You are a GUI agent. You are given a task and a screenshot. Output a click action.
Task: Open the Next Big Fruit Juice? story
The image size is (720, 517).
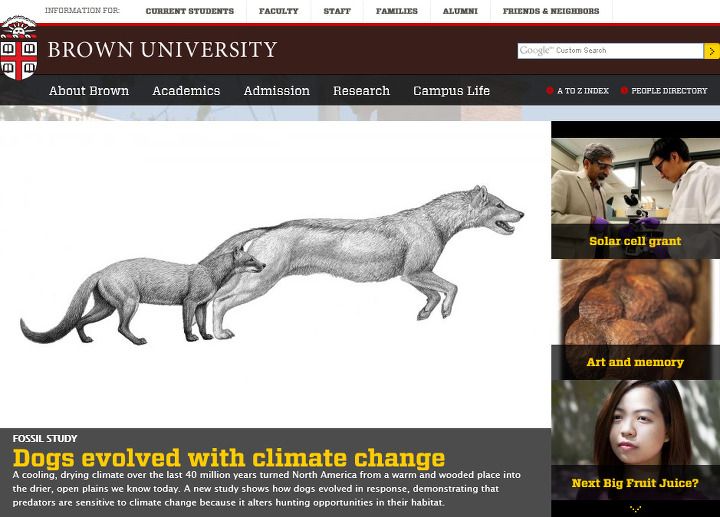tap(636, 440)
